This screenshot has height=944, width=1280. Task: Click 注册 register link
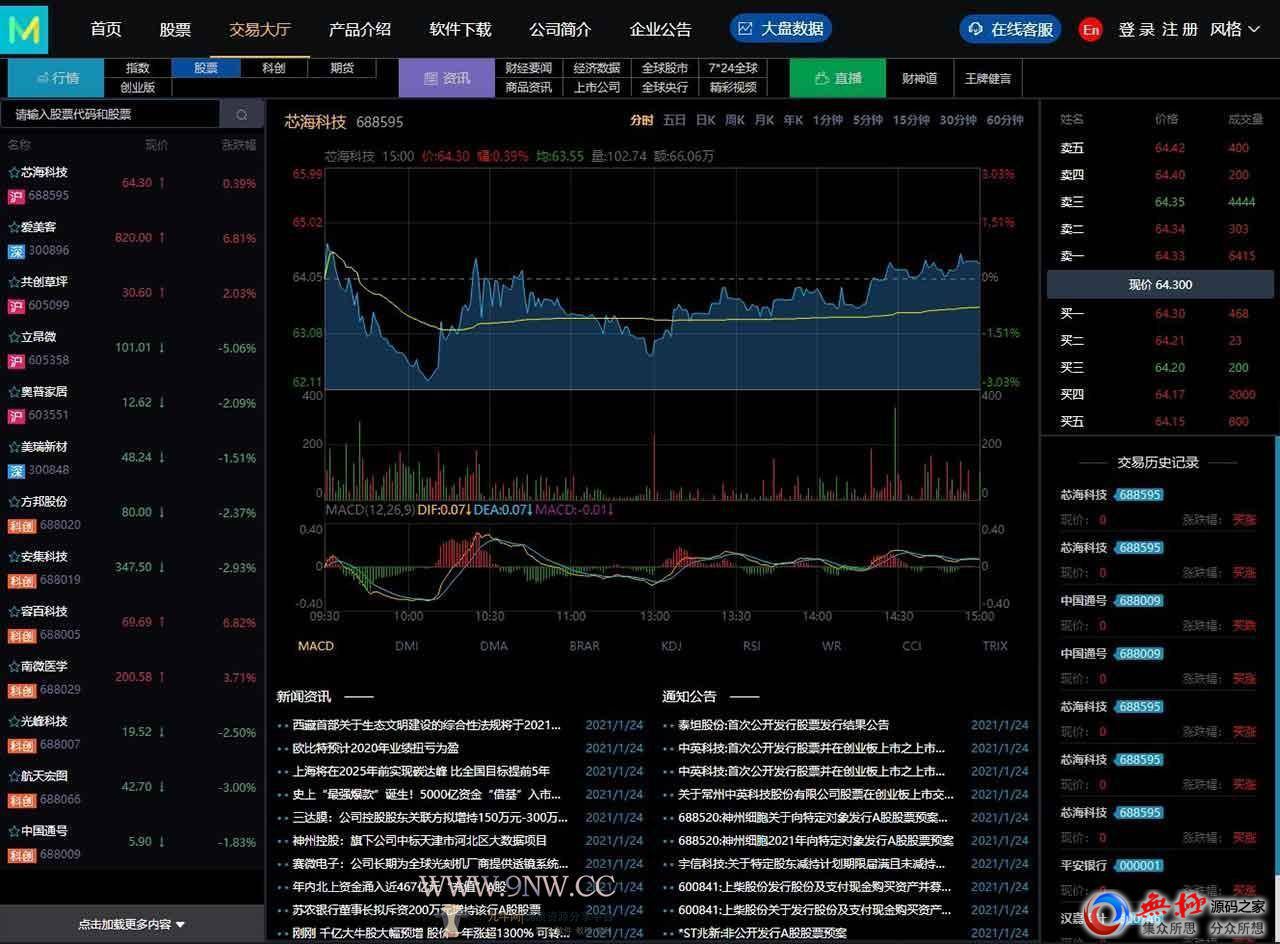1180,29
